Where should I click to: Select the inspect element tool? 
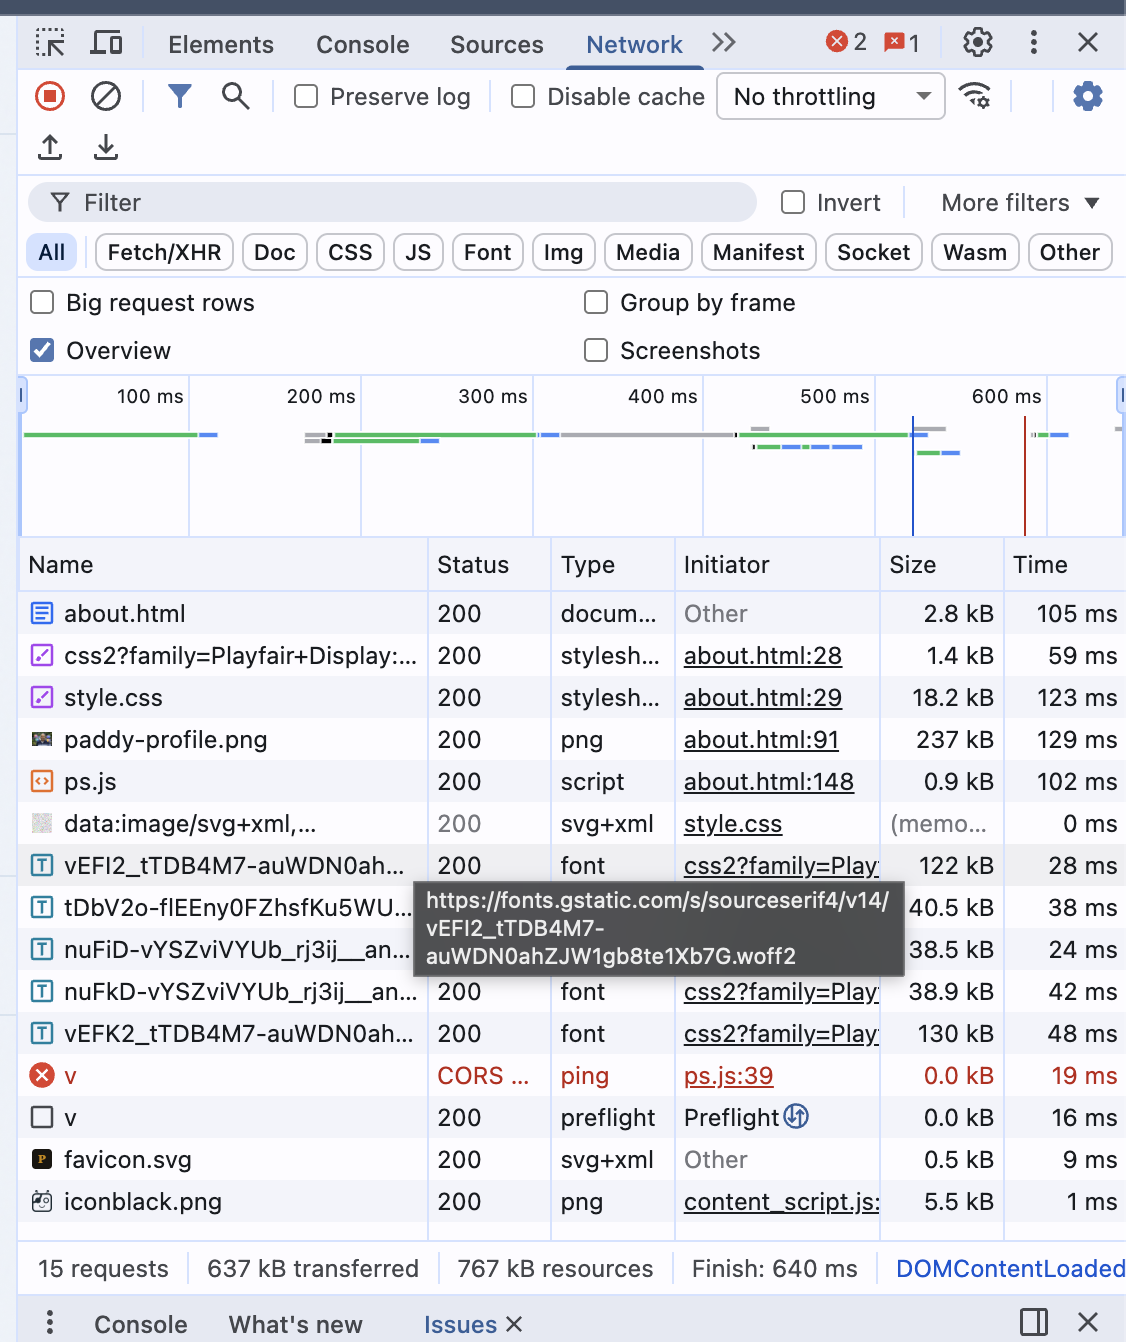coord(49,42)
